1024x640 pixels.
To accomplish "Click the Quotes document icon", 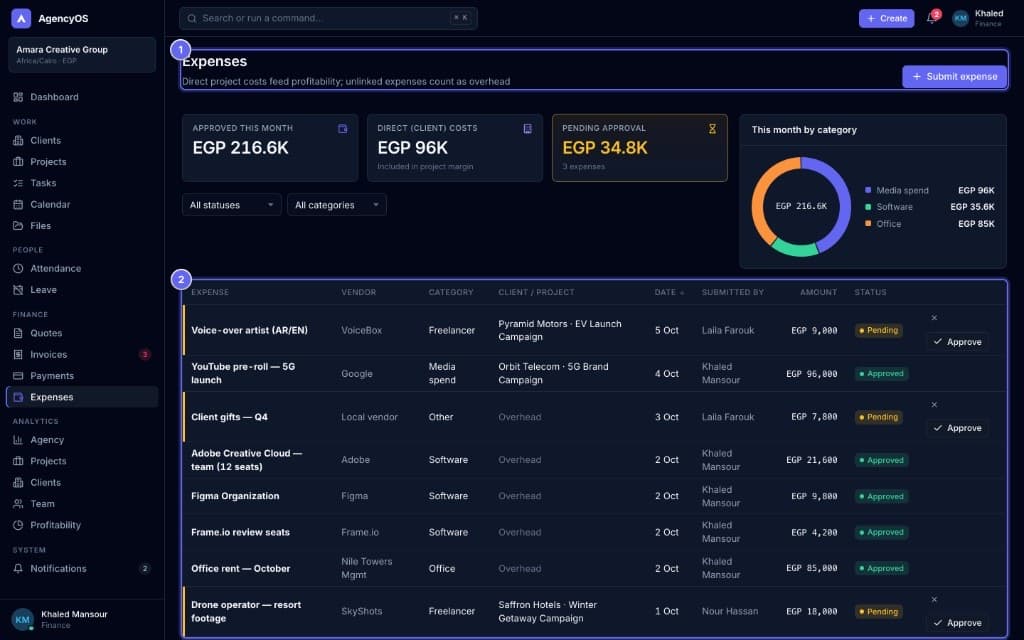I will (x=18, y=333).
